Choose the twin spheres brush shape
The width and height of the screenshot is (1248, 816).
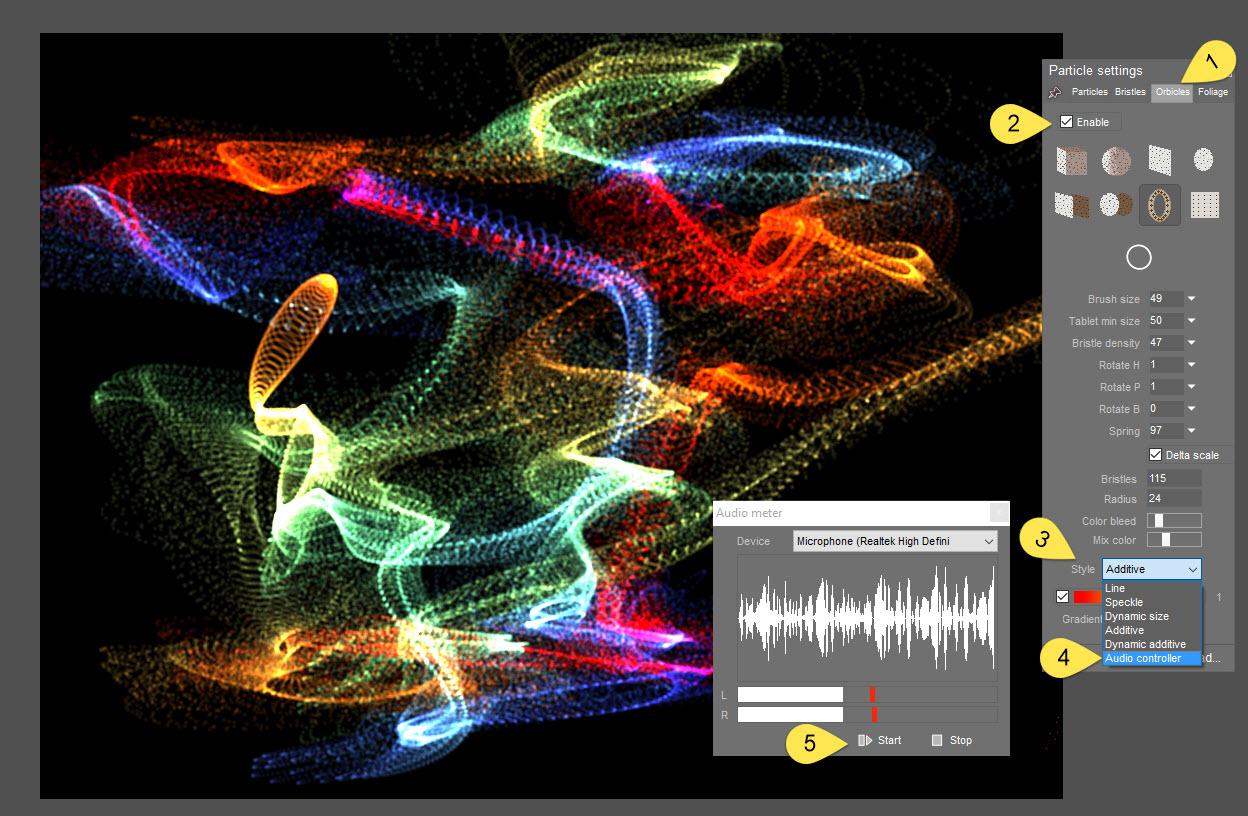pyautogui.click(x=1115, y=204)
